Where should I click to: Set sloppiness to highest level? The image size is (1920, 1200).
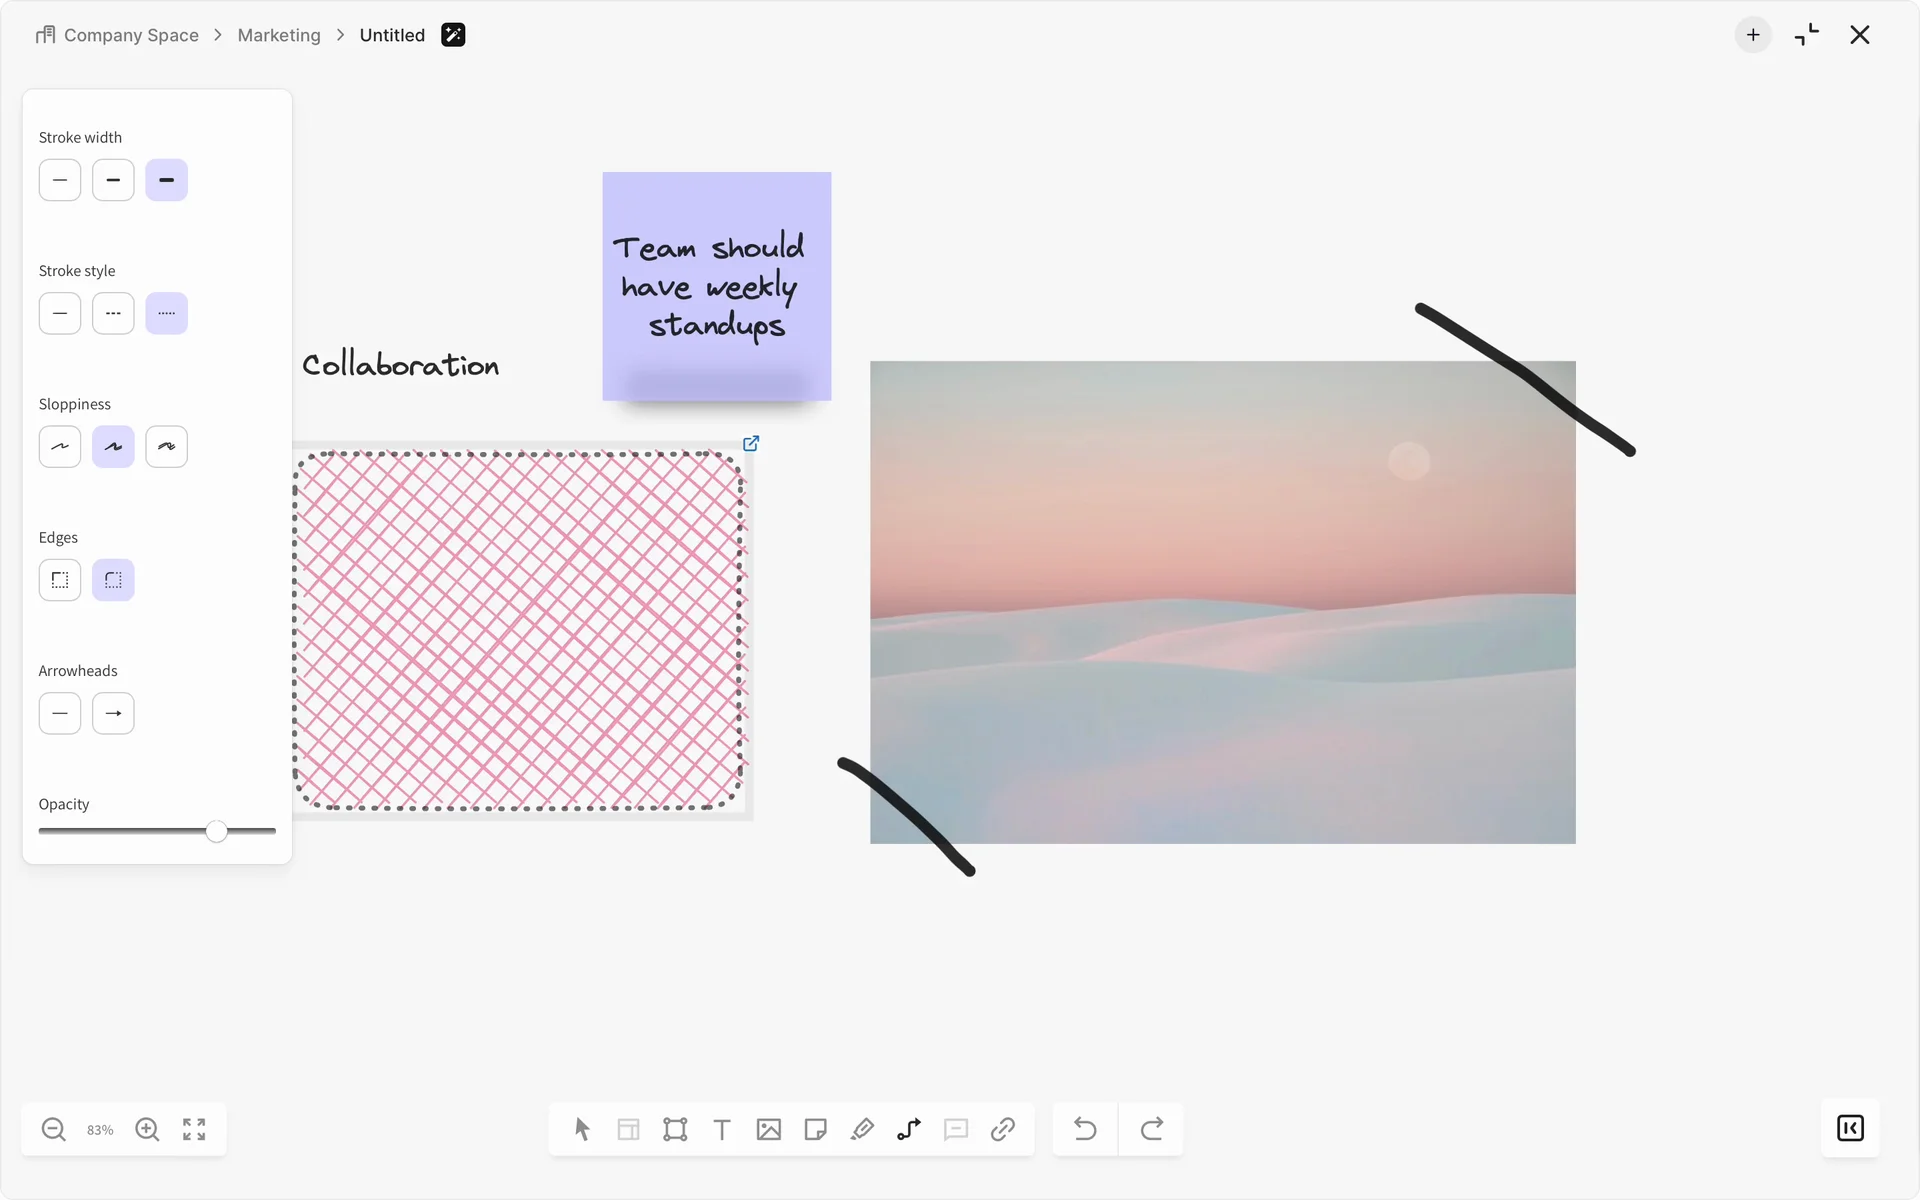166,446
